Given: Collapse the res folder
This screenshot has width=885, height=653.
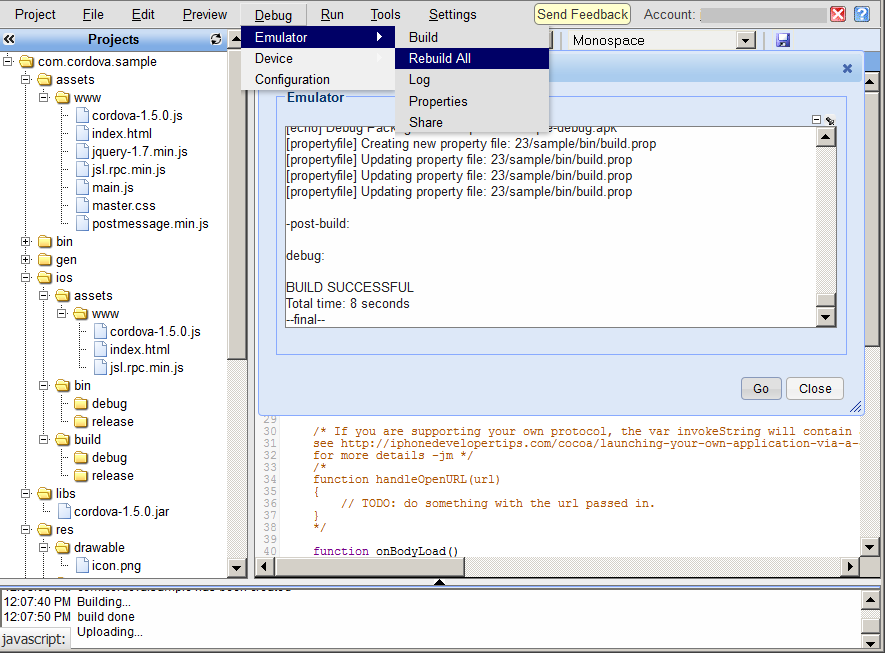Looking at the screenshot, I should pyautogui.click(x=26, y=530).
